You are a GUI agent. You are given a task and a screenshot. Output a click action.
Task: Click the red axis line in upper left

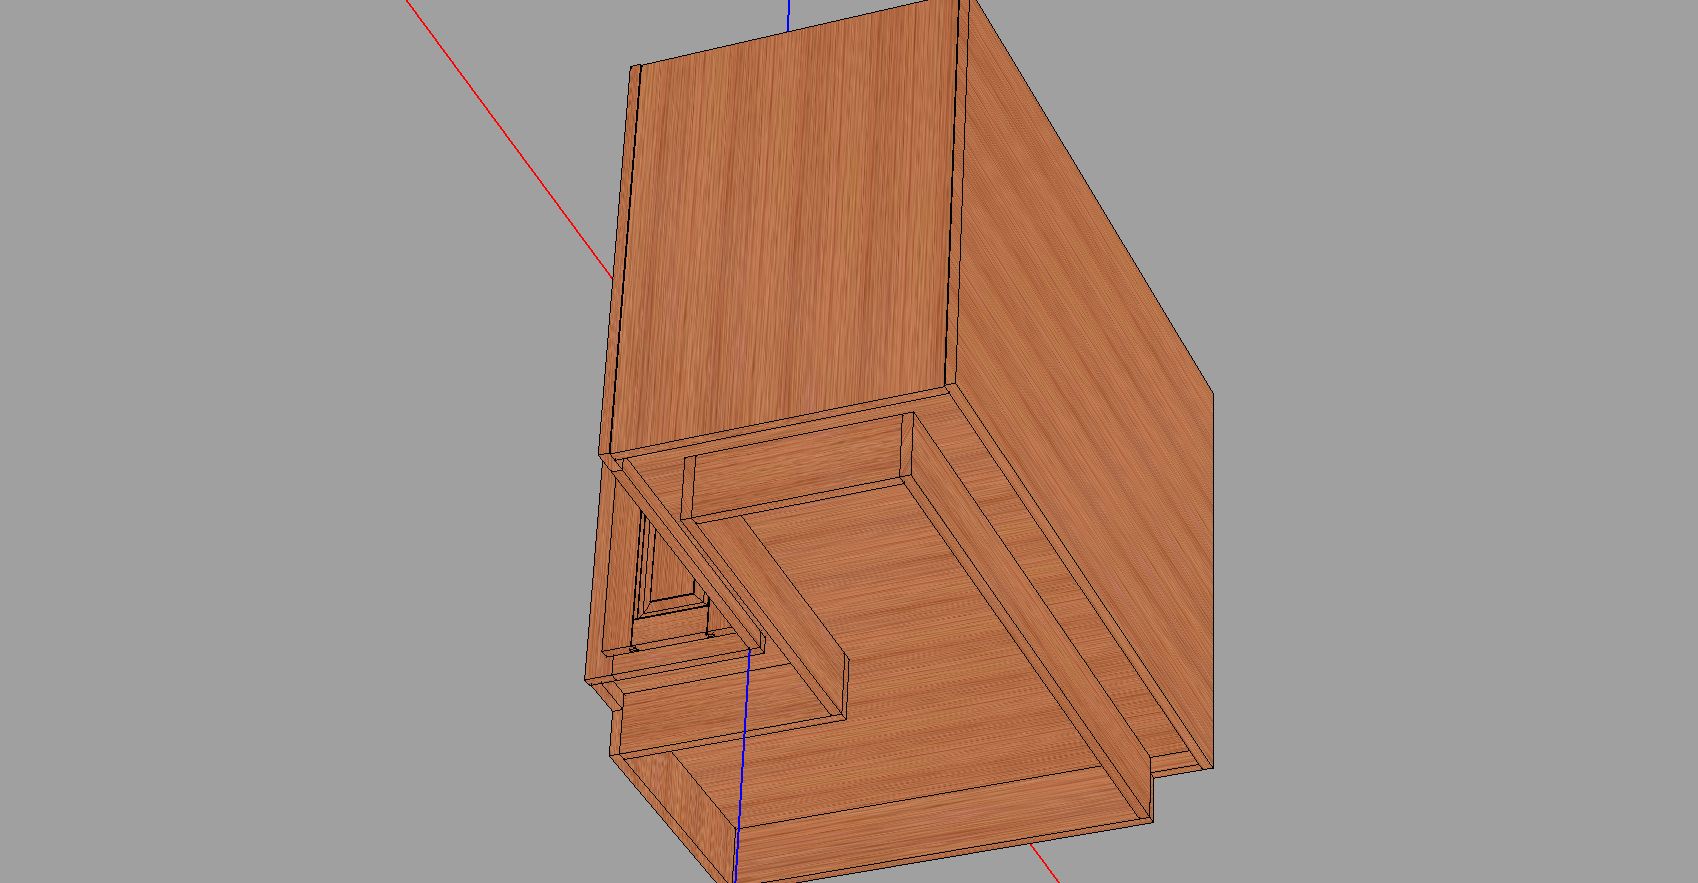[x=508, y=140]
